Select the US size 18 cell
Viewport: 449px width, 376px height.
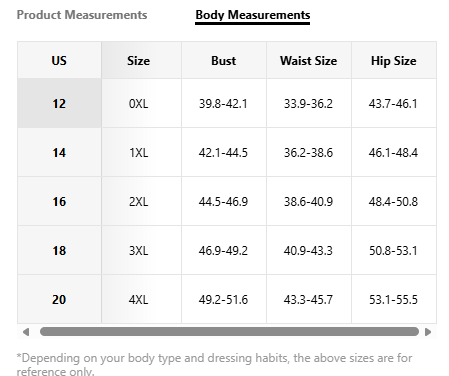tap(59, 250)
